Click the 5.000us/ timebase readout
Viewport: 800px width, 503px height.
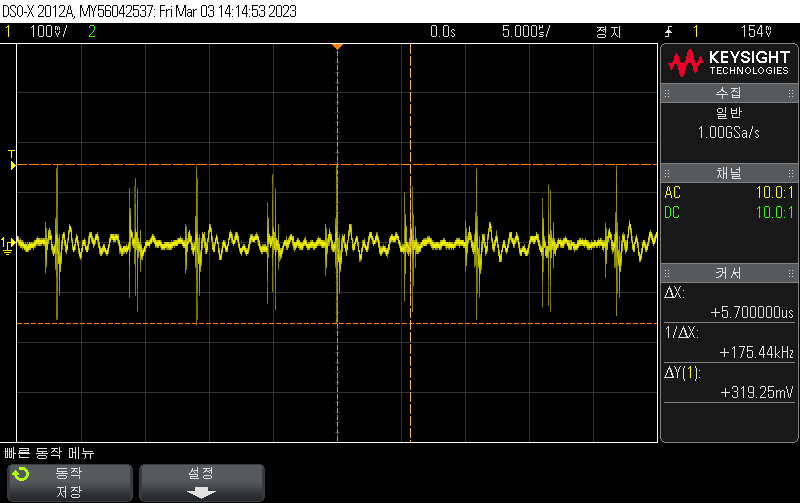[526, 32]
